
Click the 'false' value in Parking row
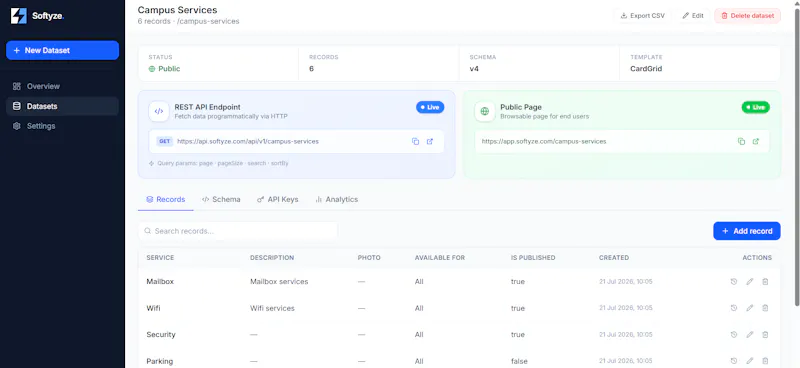(519, 361)
